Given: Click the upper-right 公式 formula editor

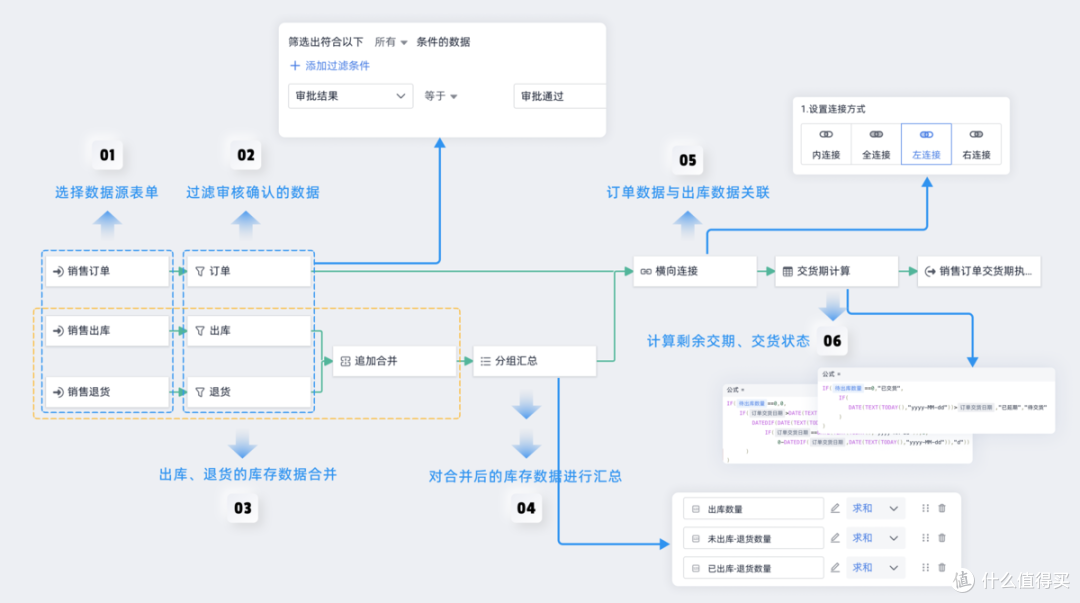Looking at the screenshot, I should (x=936, y=401).
